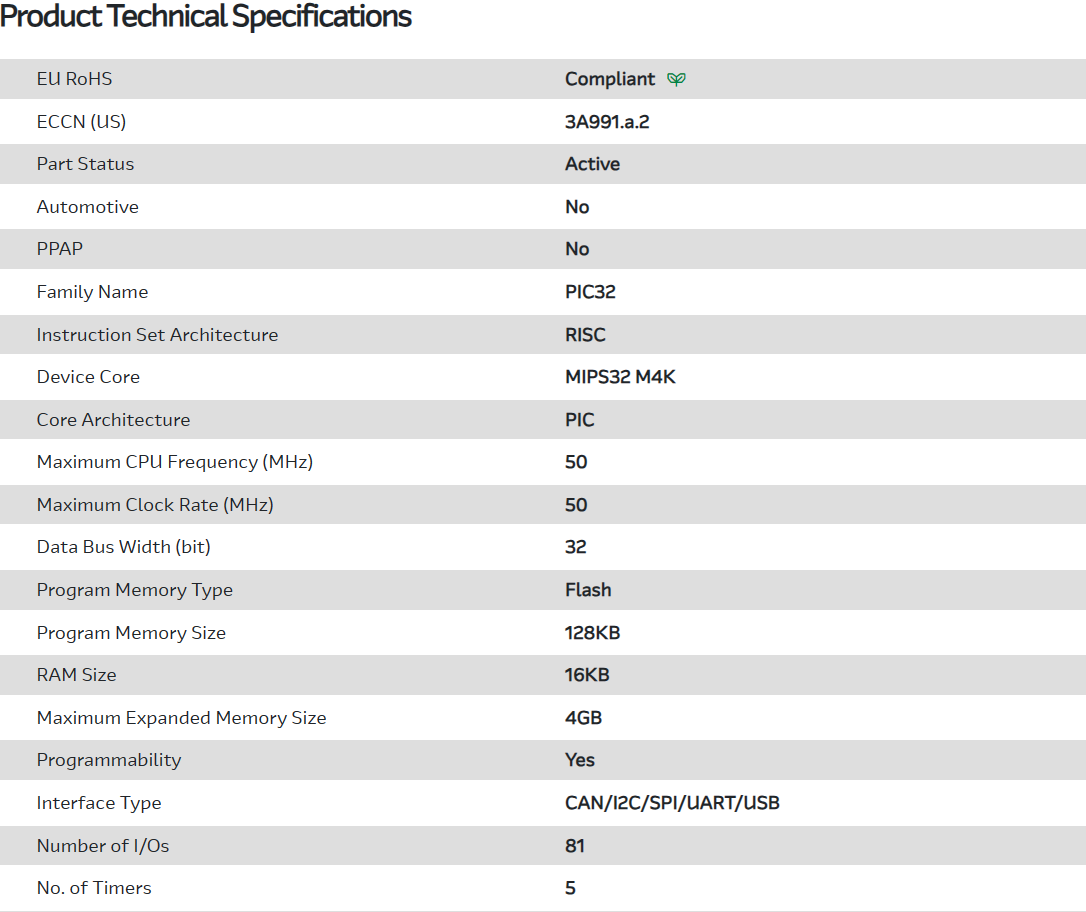Click the RAM Size value 16KB
This screenshot has height=912, width=1086.
(587, 675)
